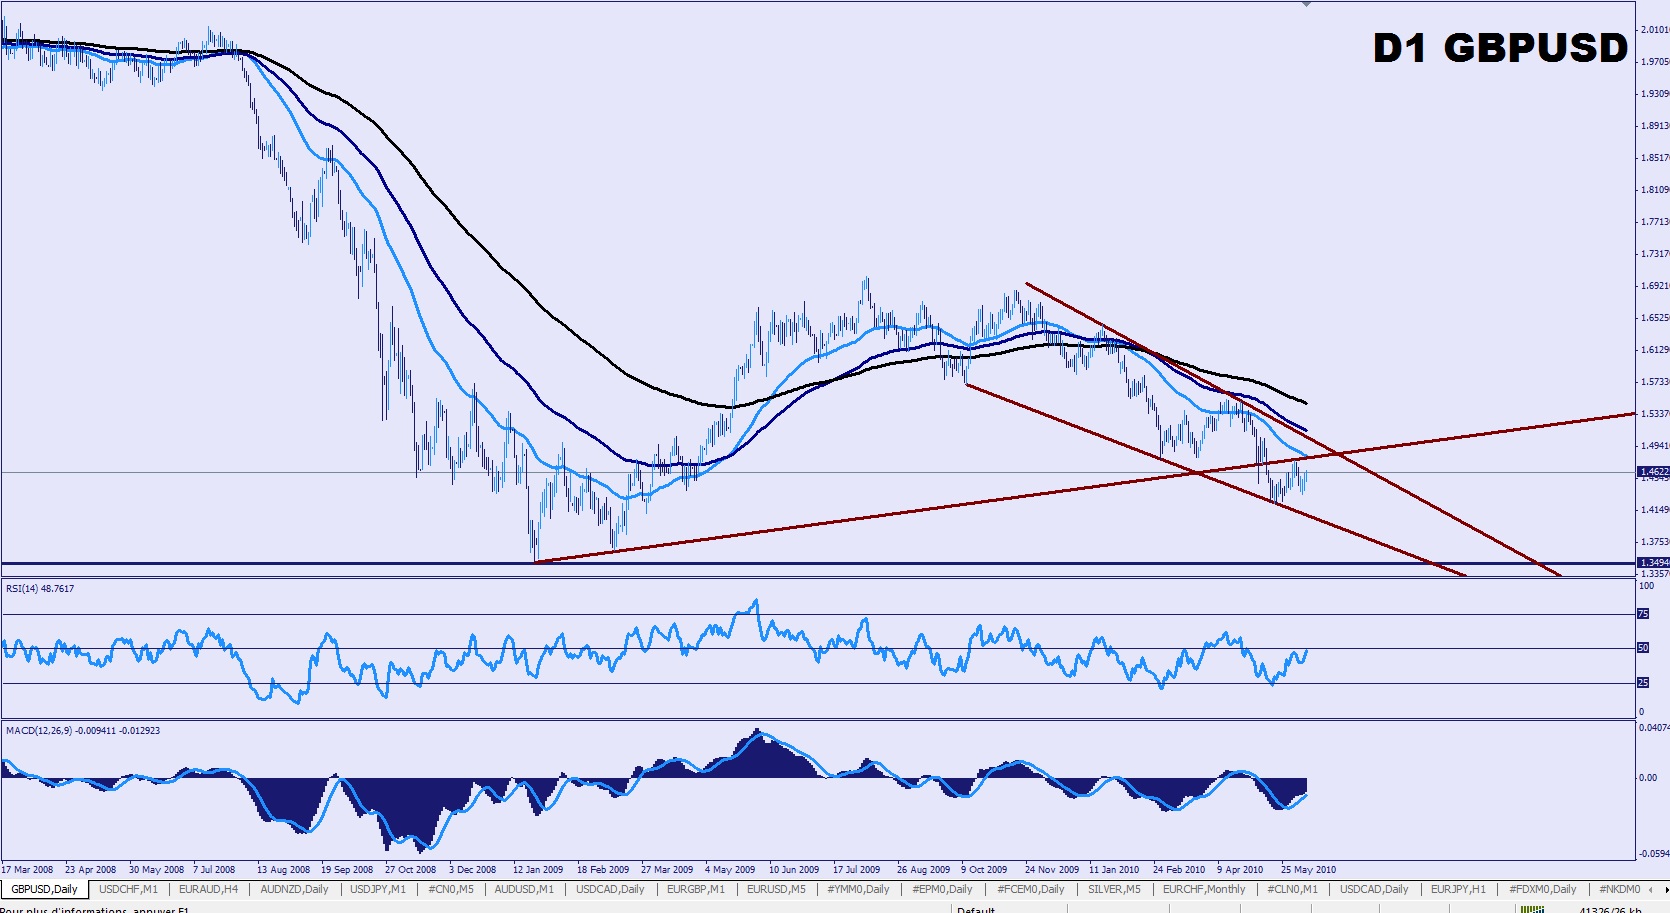Click the RSI level 75 scale label

tap(1642, 614)
